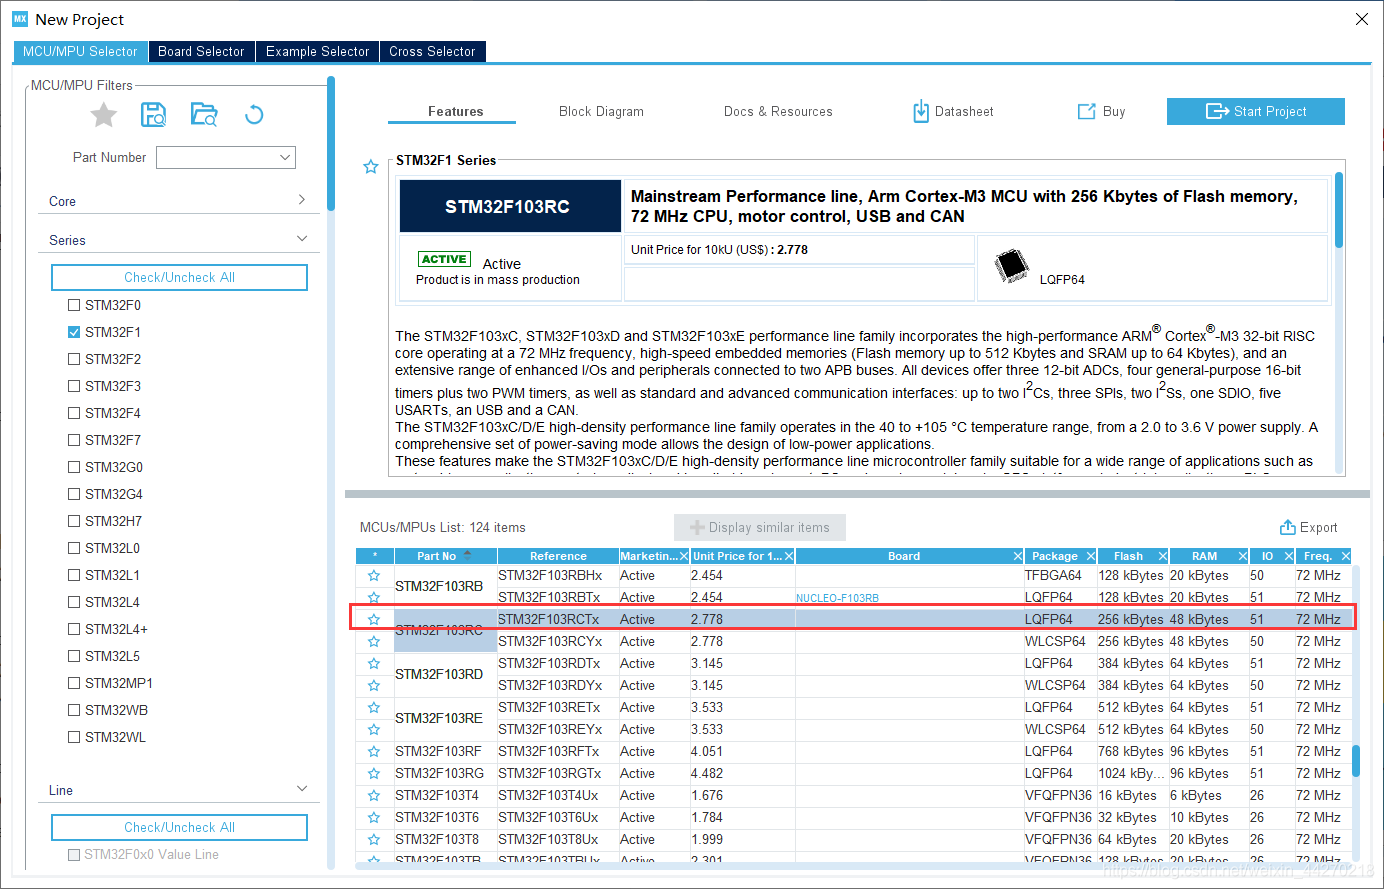This screenshot has height=889, width=1384.
Task: Select the STM32F103RD part number cell
Action: tap(445, 674)
